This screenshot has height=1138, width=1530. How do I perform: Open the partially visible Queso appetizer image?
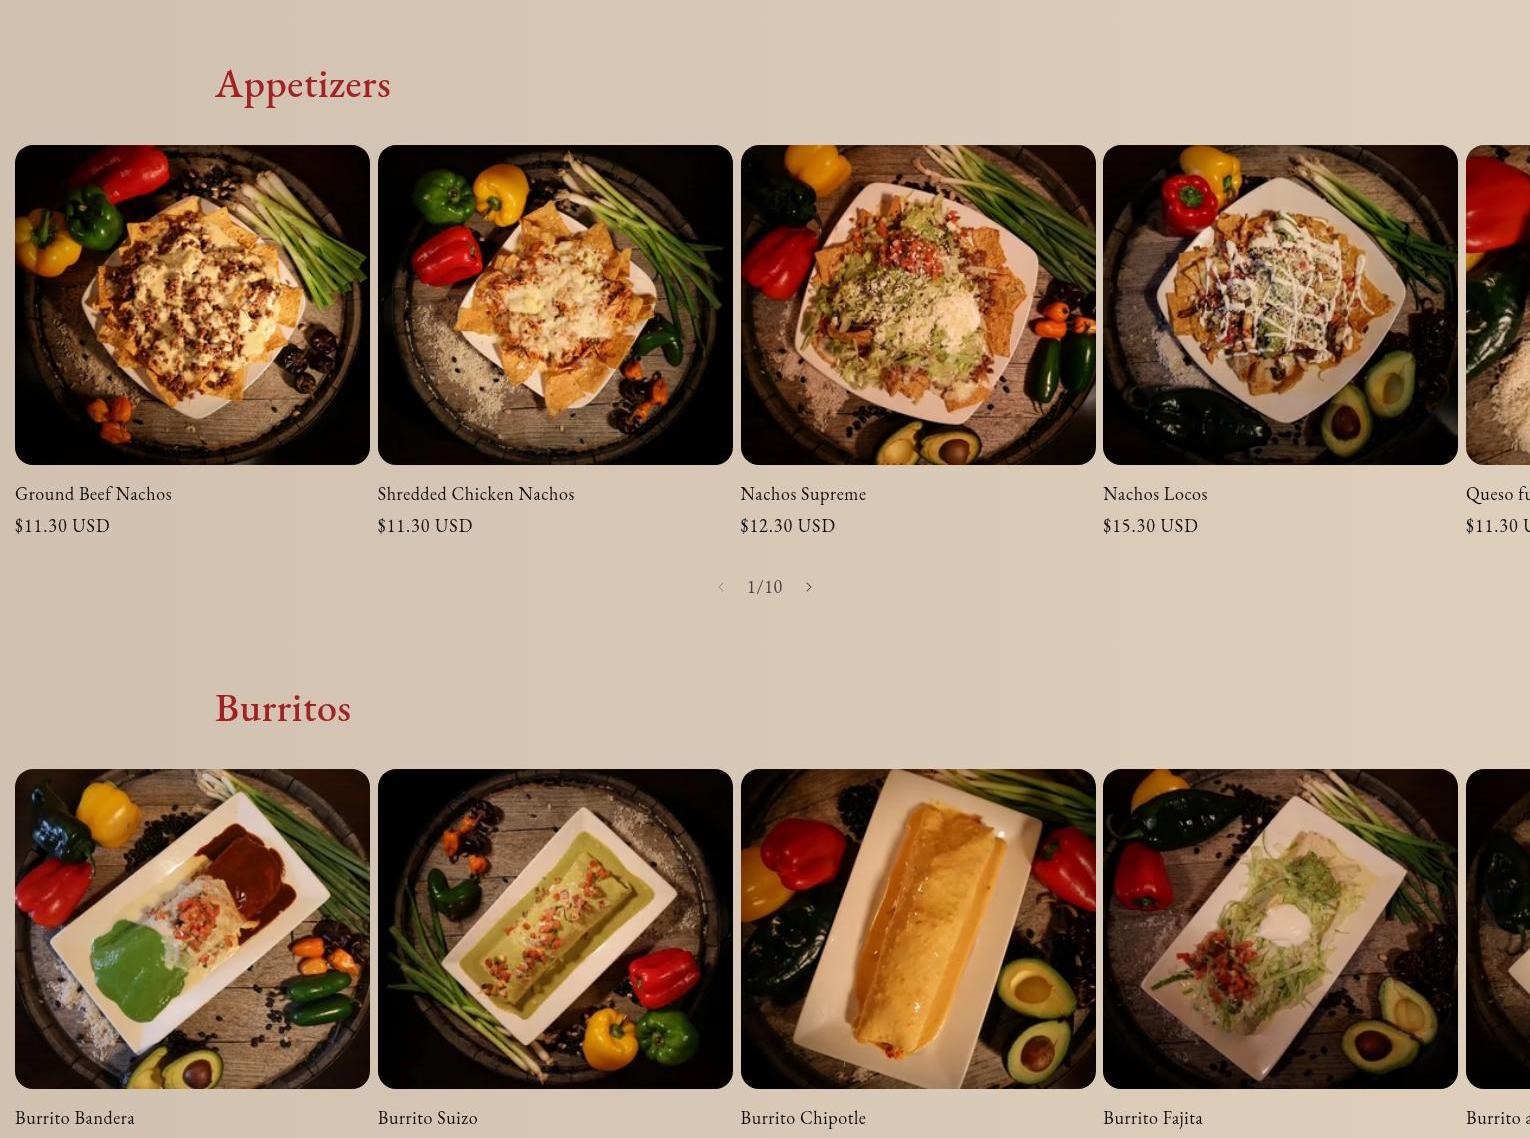pyautogui.click(x=1498, y=305)
